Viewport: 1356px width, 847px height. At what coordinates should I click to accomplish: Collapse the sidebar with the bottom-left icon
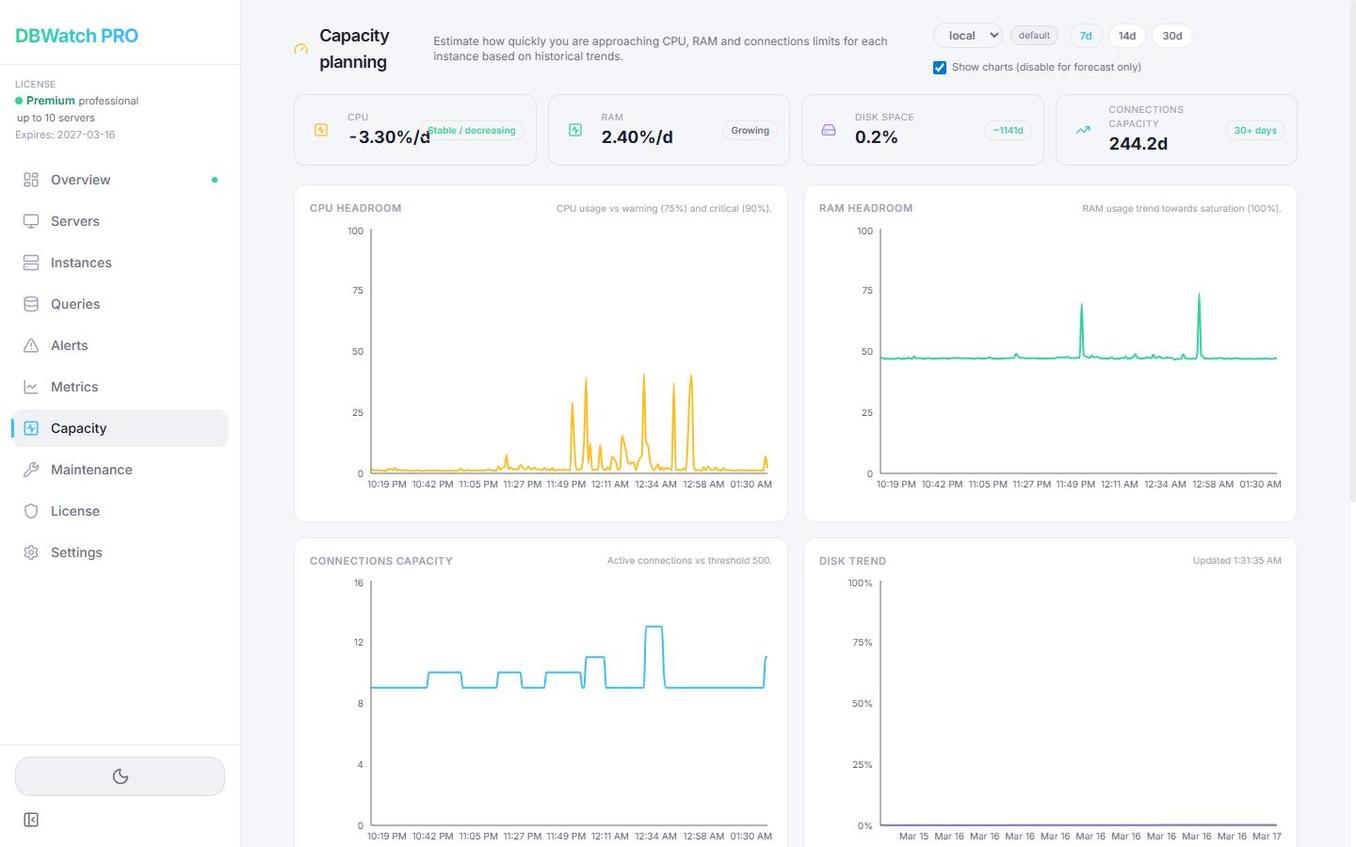31,819
